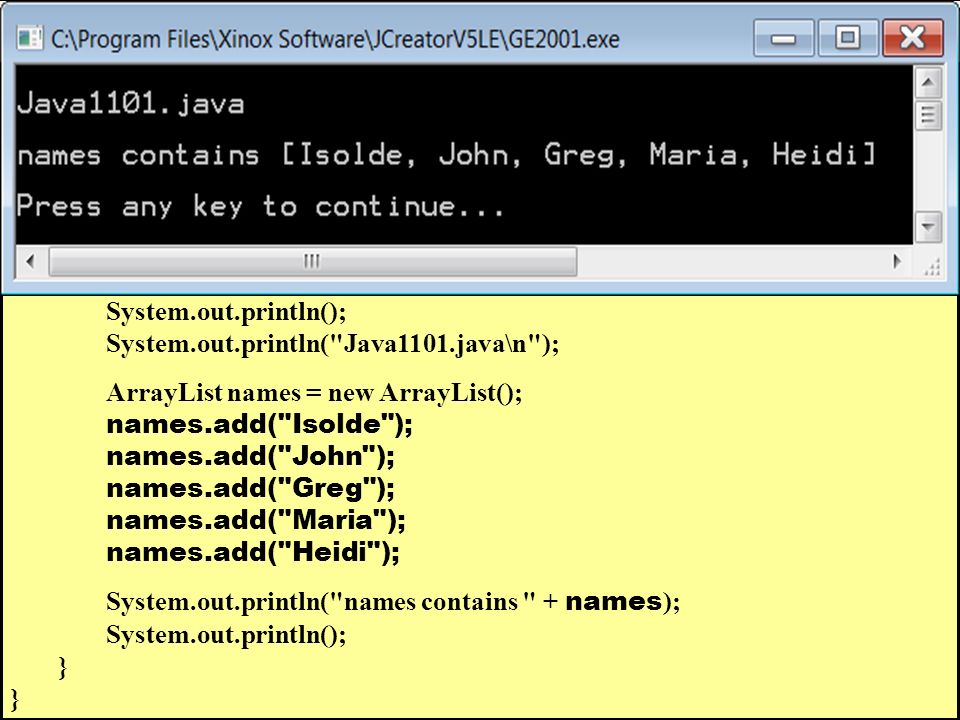Maximize the GE2001.exe console window
This screenshot has width=960, height=720.
coord(848,38)
